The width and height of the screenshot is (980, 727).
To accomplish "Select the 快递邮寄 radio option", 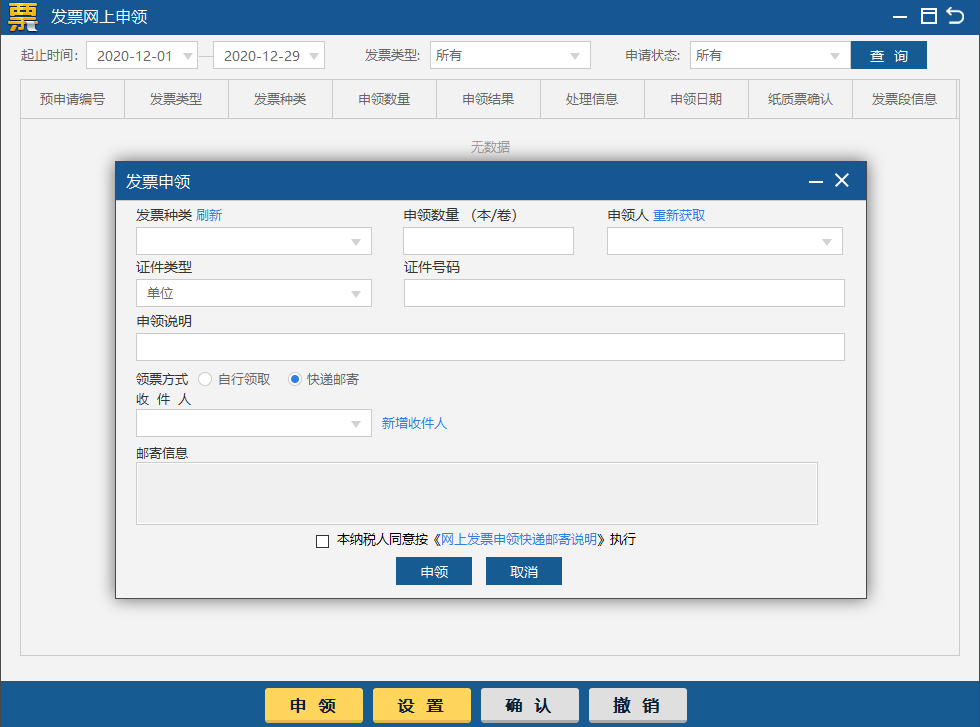I will coord(295,379).
